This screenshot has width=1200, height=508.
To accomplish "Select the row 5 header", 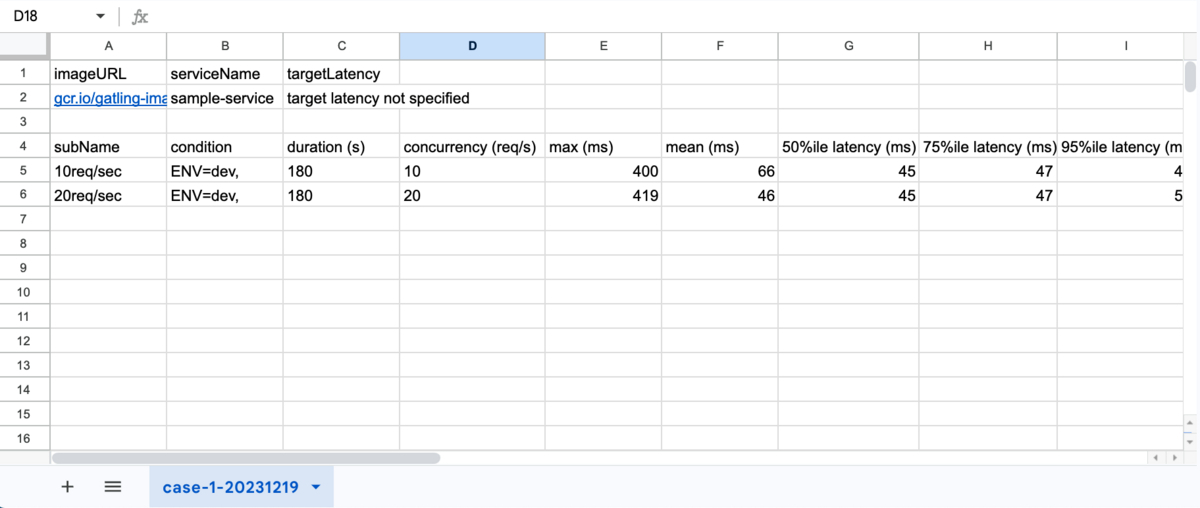I will click(x=24, y=171).
